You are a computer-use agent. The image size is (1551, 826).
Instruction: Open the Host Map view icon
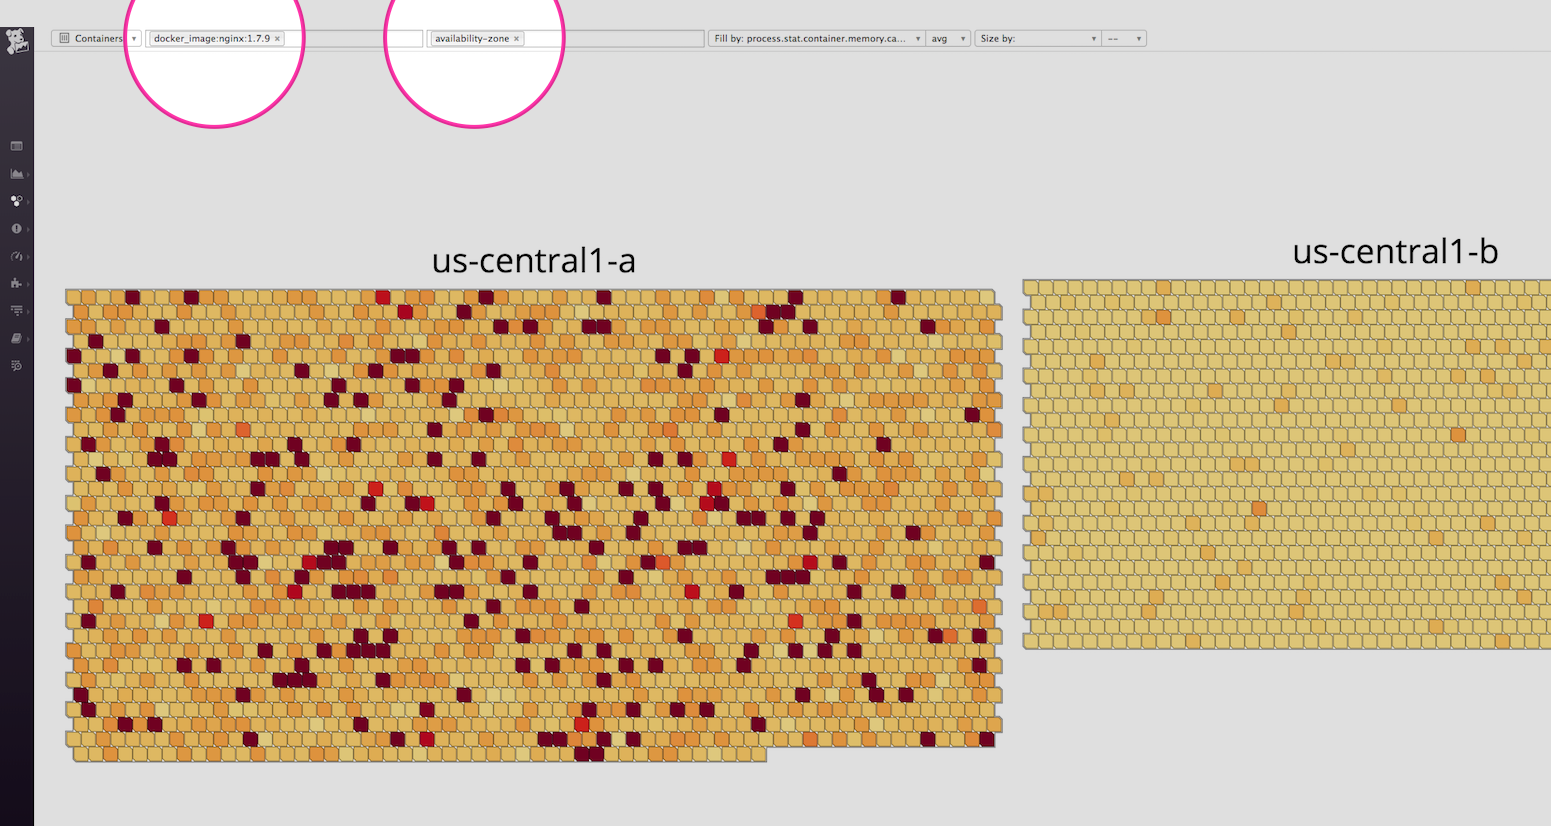coord(16,201)
